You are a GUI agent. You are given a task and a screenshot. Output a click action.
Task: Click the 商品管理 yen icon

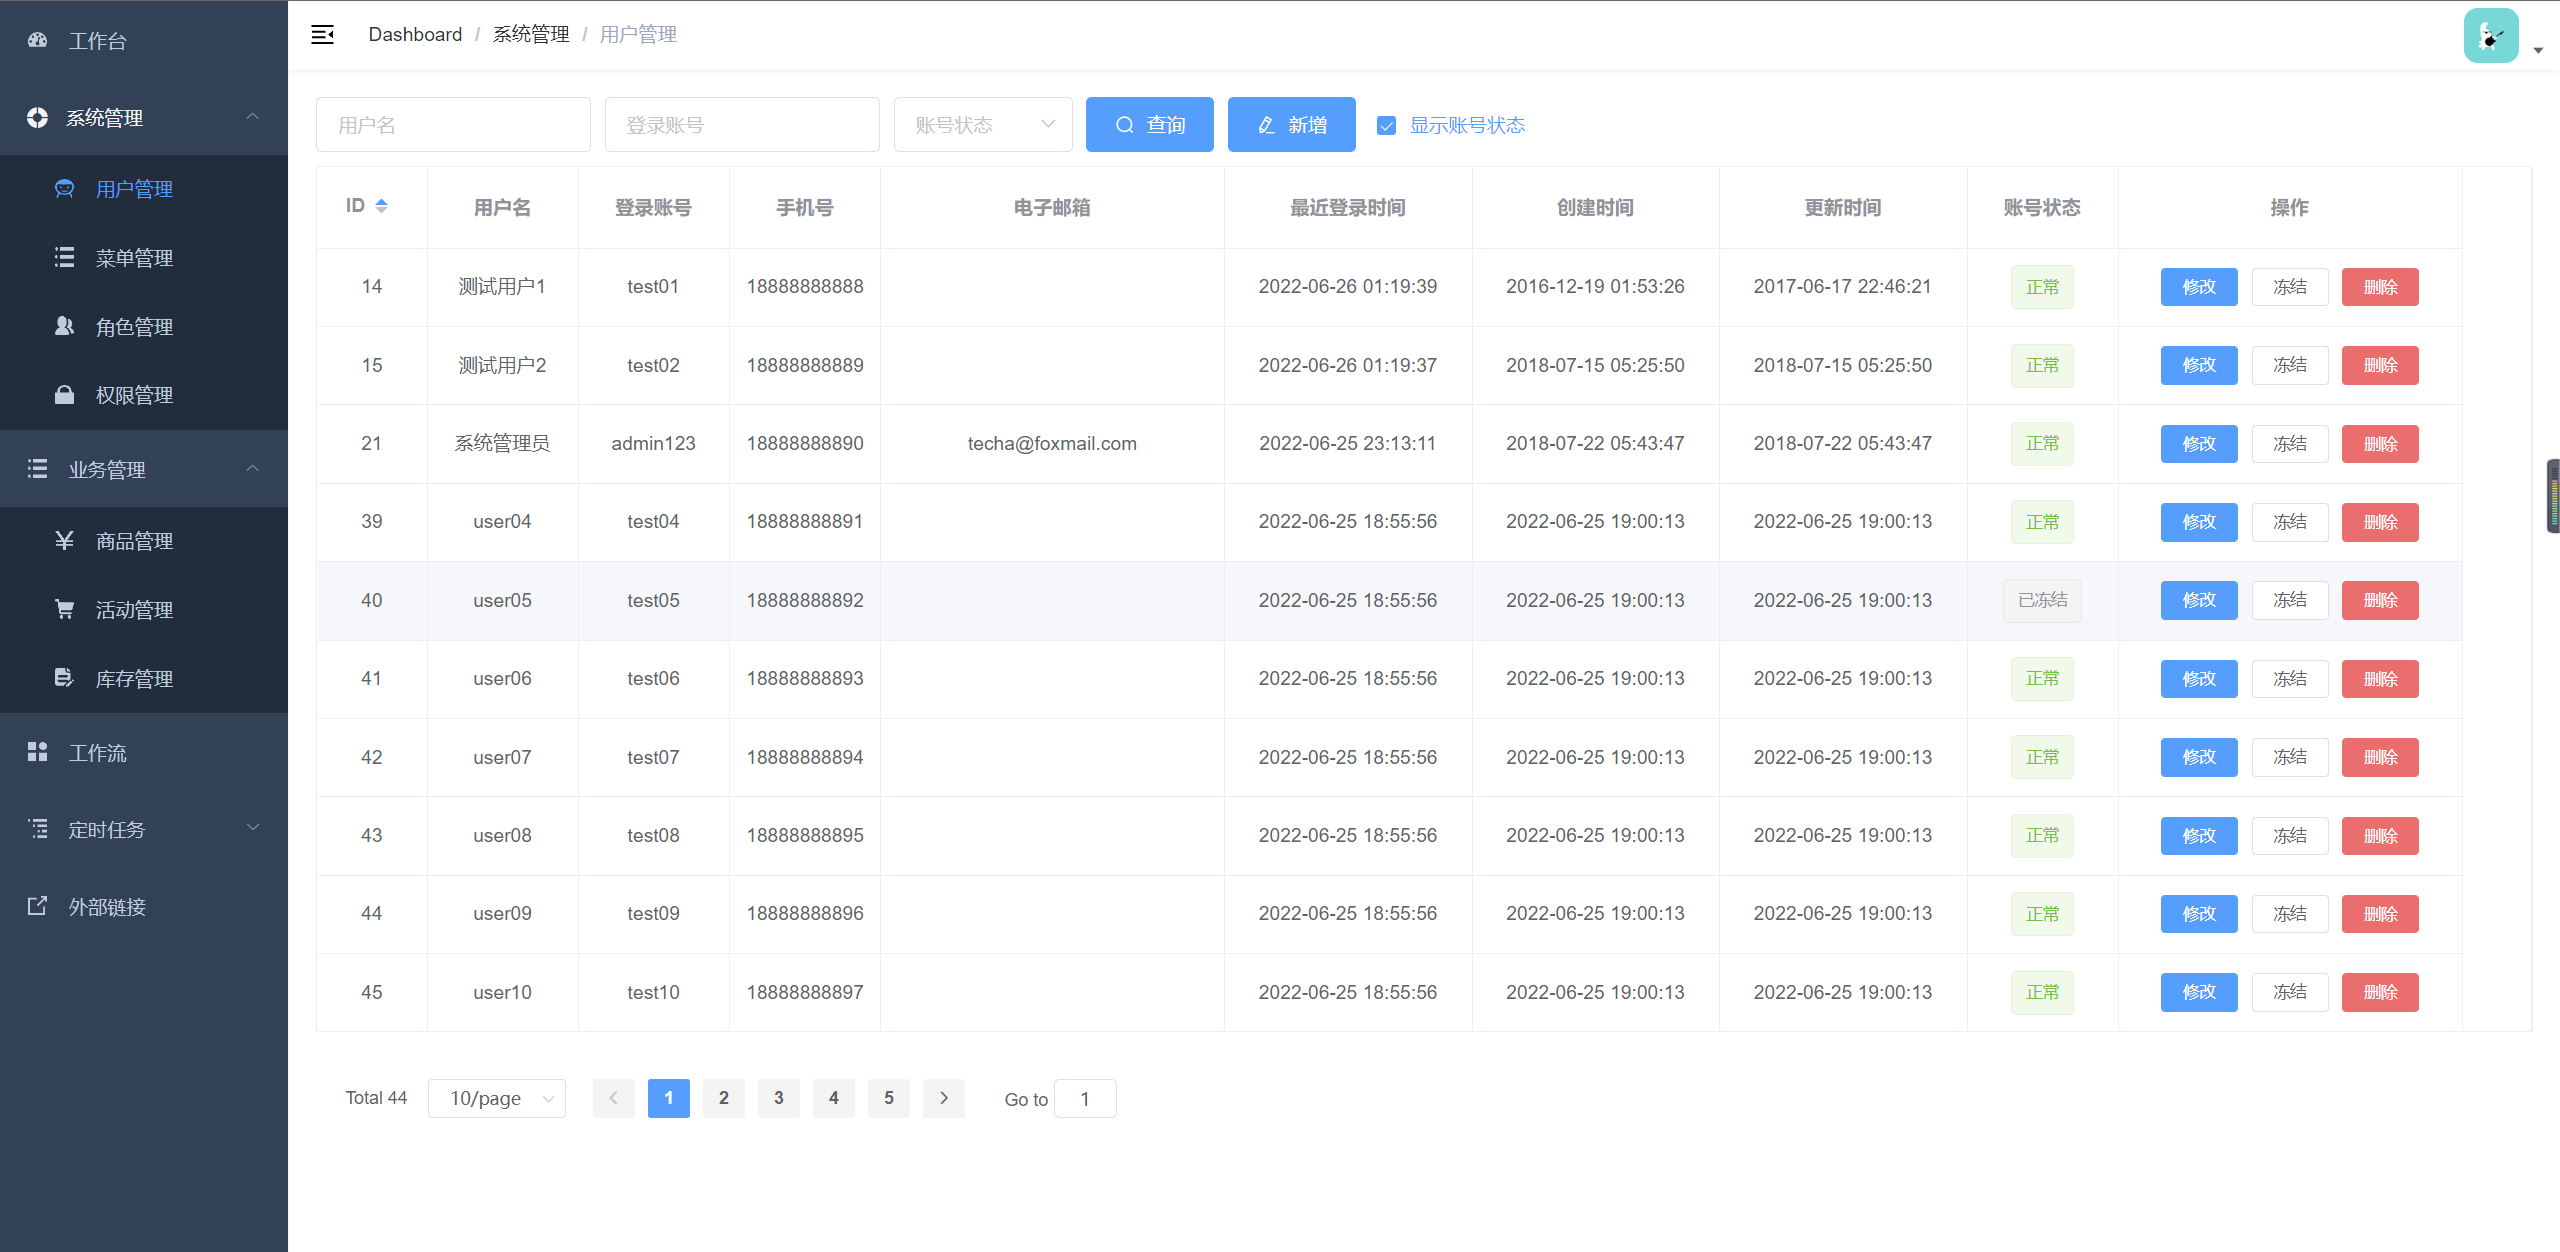click(64, 541)
